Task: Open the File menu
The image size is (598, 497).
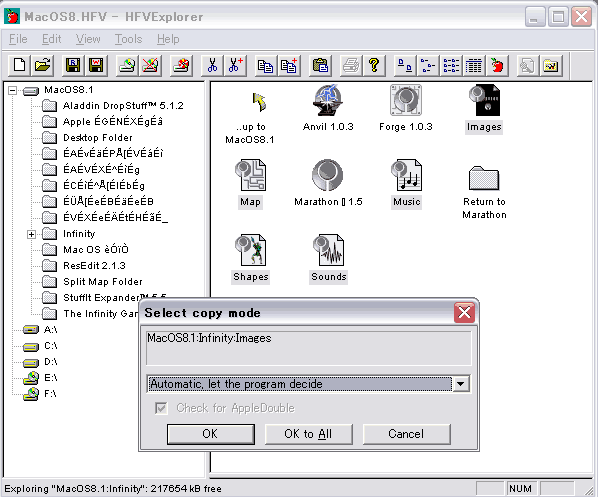Action: point(18,39)
